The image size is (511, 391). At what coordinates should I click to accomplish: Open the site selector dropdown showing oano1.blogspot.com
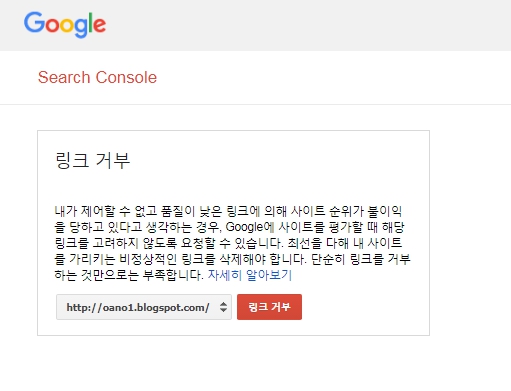[144, 307]
